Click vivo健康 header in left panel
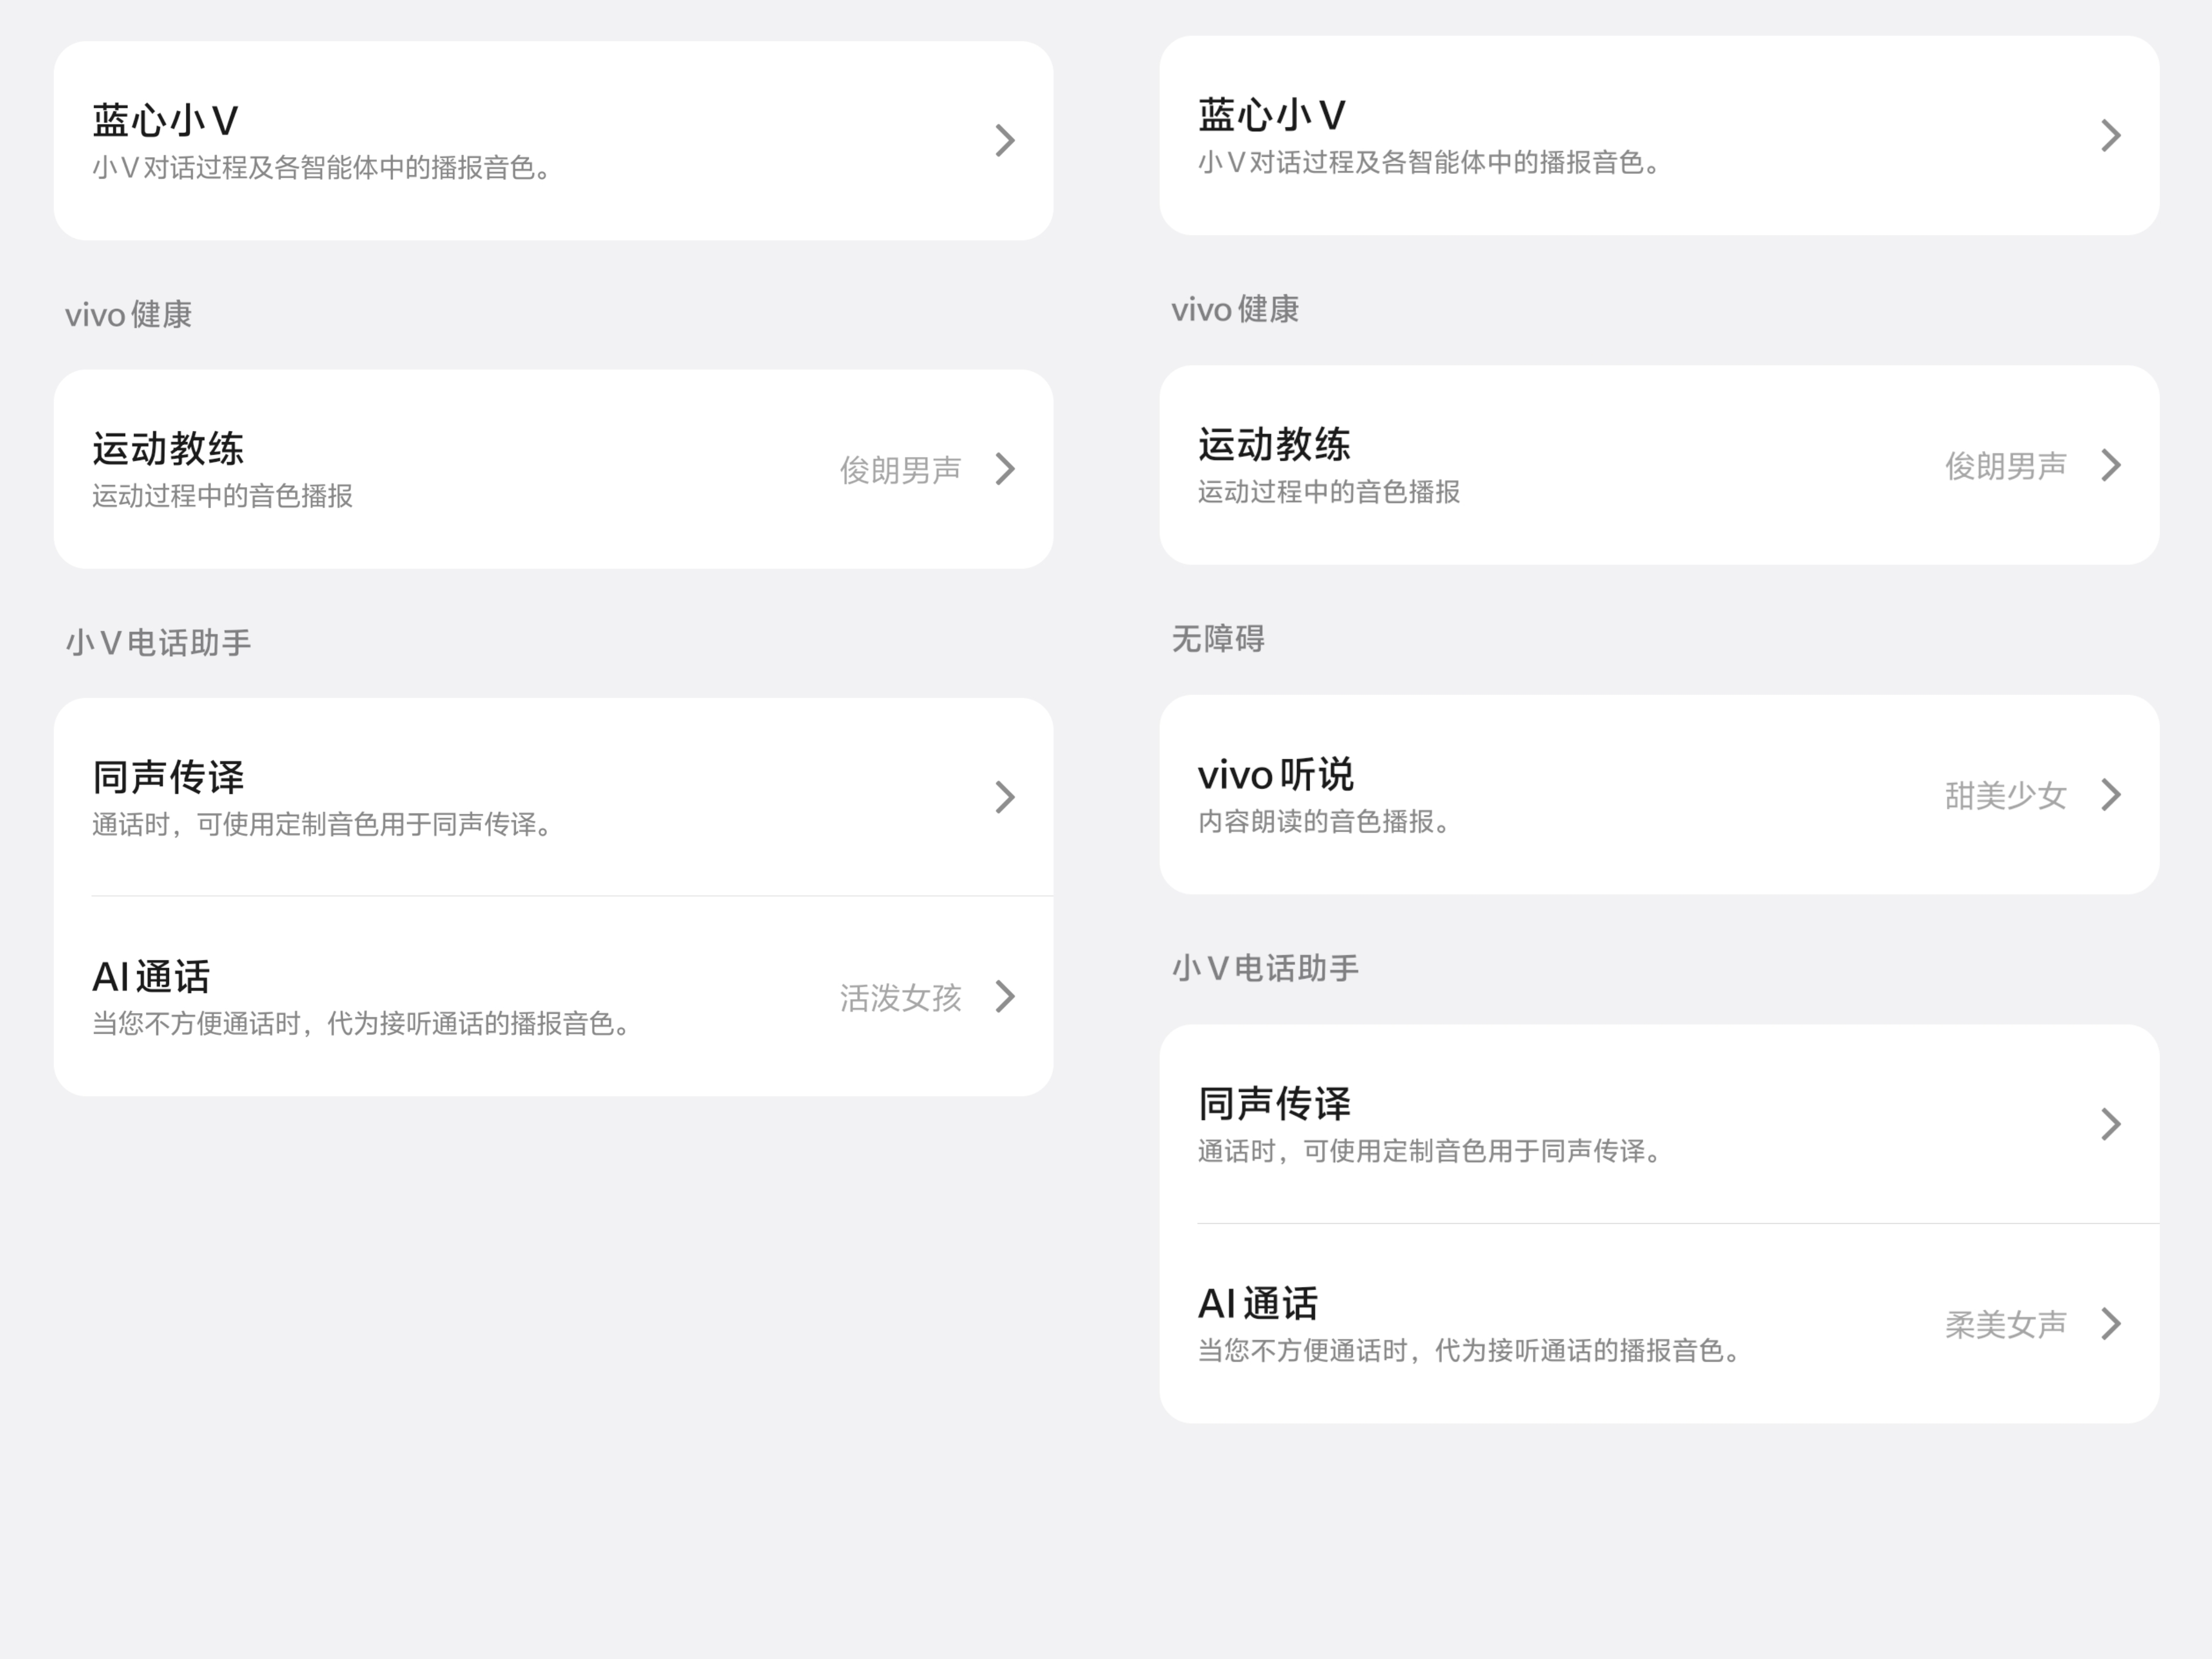The image size is (2212, 1659). coord(128,315)
